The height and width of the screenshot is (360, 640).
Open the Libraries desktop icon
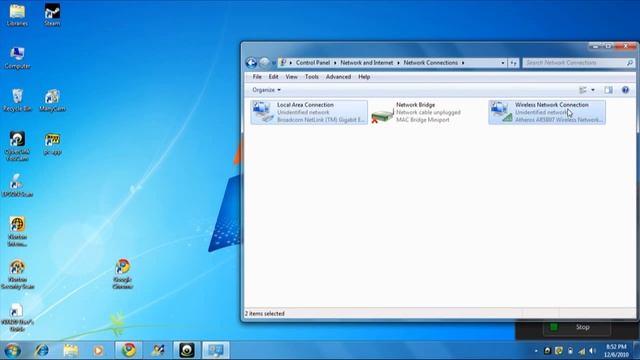(x=17, y=15)
